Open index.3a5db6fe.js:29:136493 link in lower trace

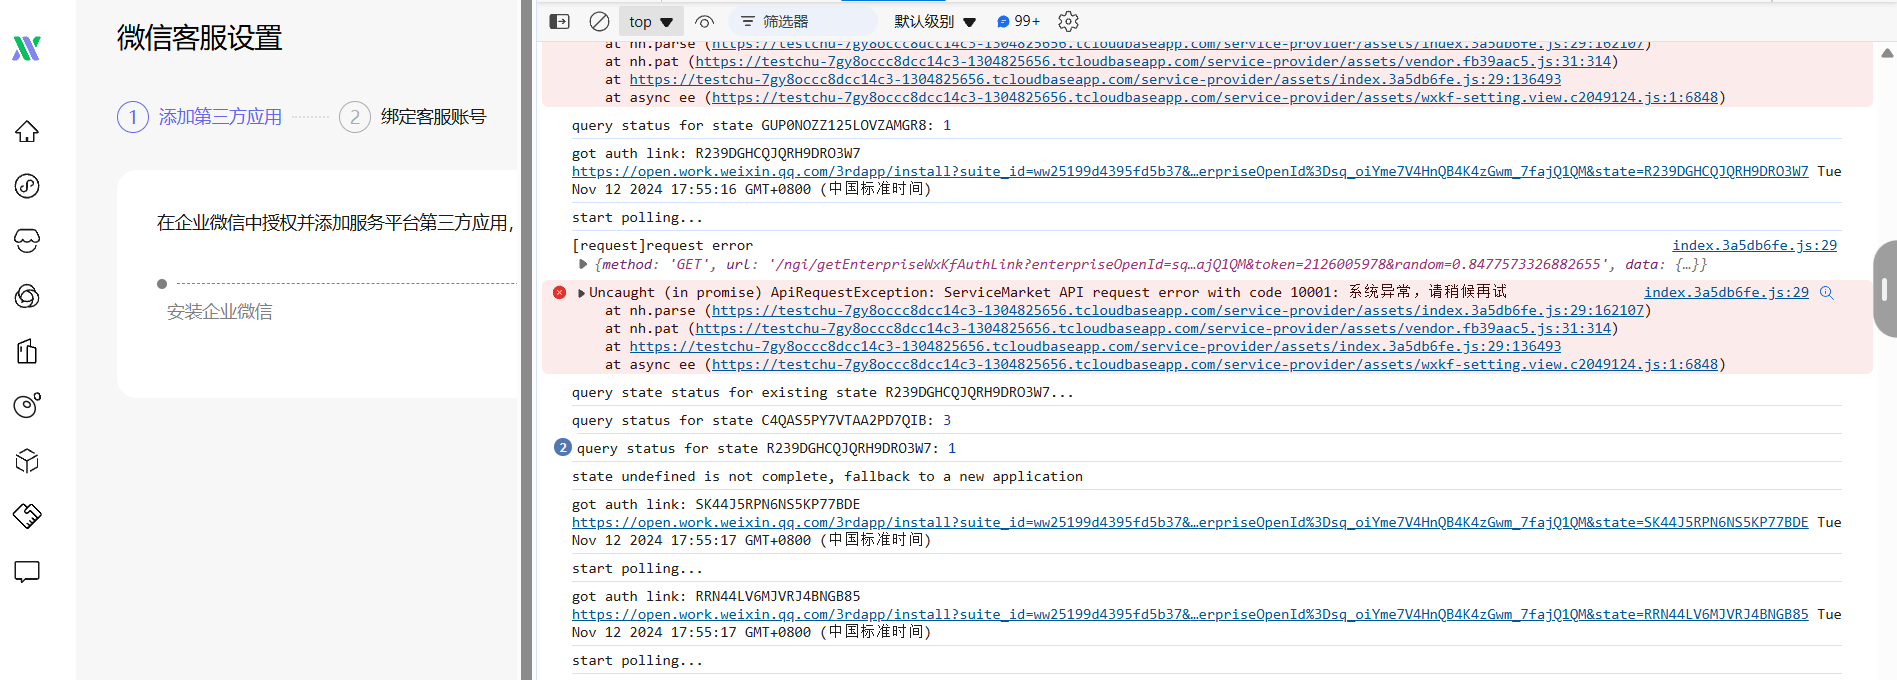[x=1095, y=346]
